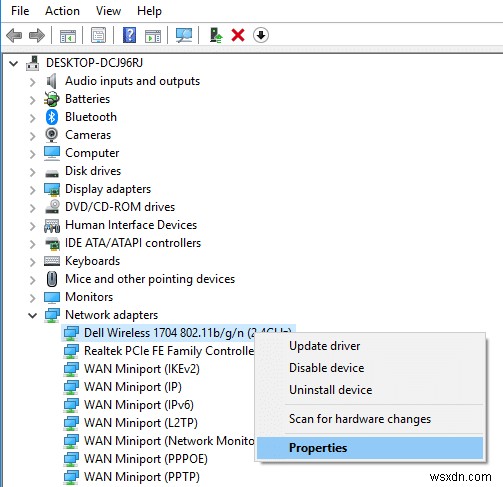503x487 pixels.
Task: Select Realtek PCIe FE Family Controller
Action: (169, 351)
